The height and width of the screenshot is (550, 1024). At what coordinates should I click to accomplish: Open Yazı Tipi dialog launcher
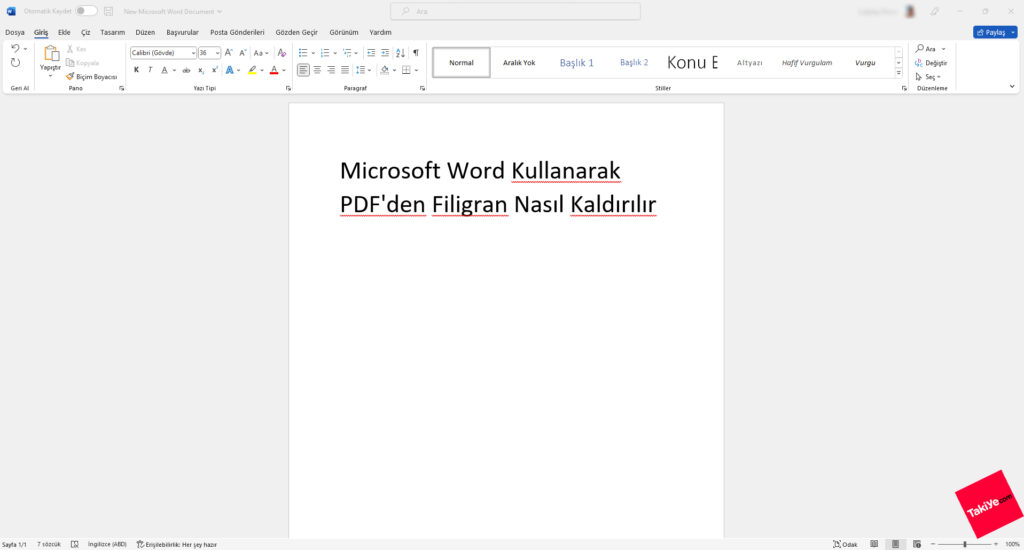[x=288, y=88]
